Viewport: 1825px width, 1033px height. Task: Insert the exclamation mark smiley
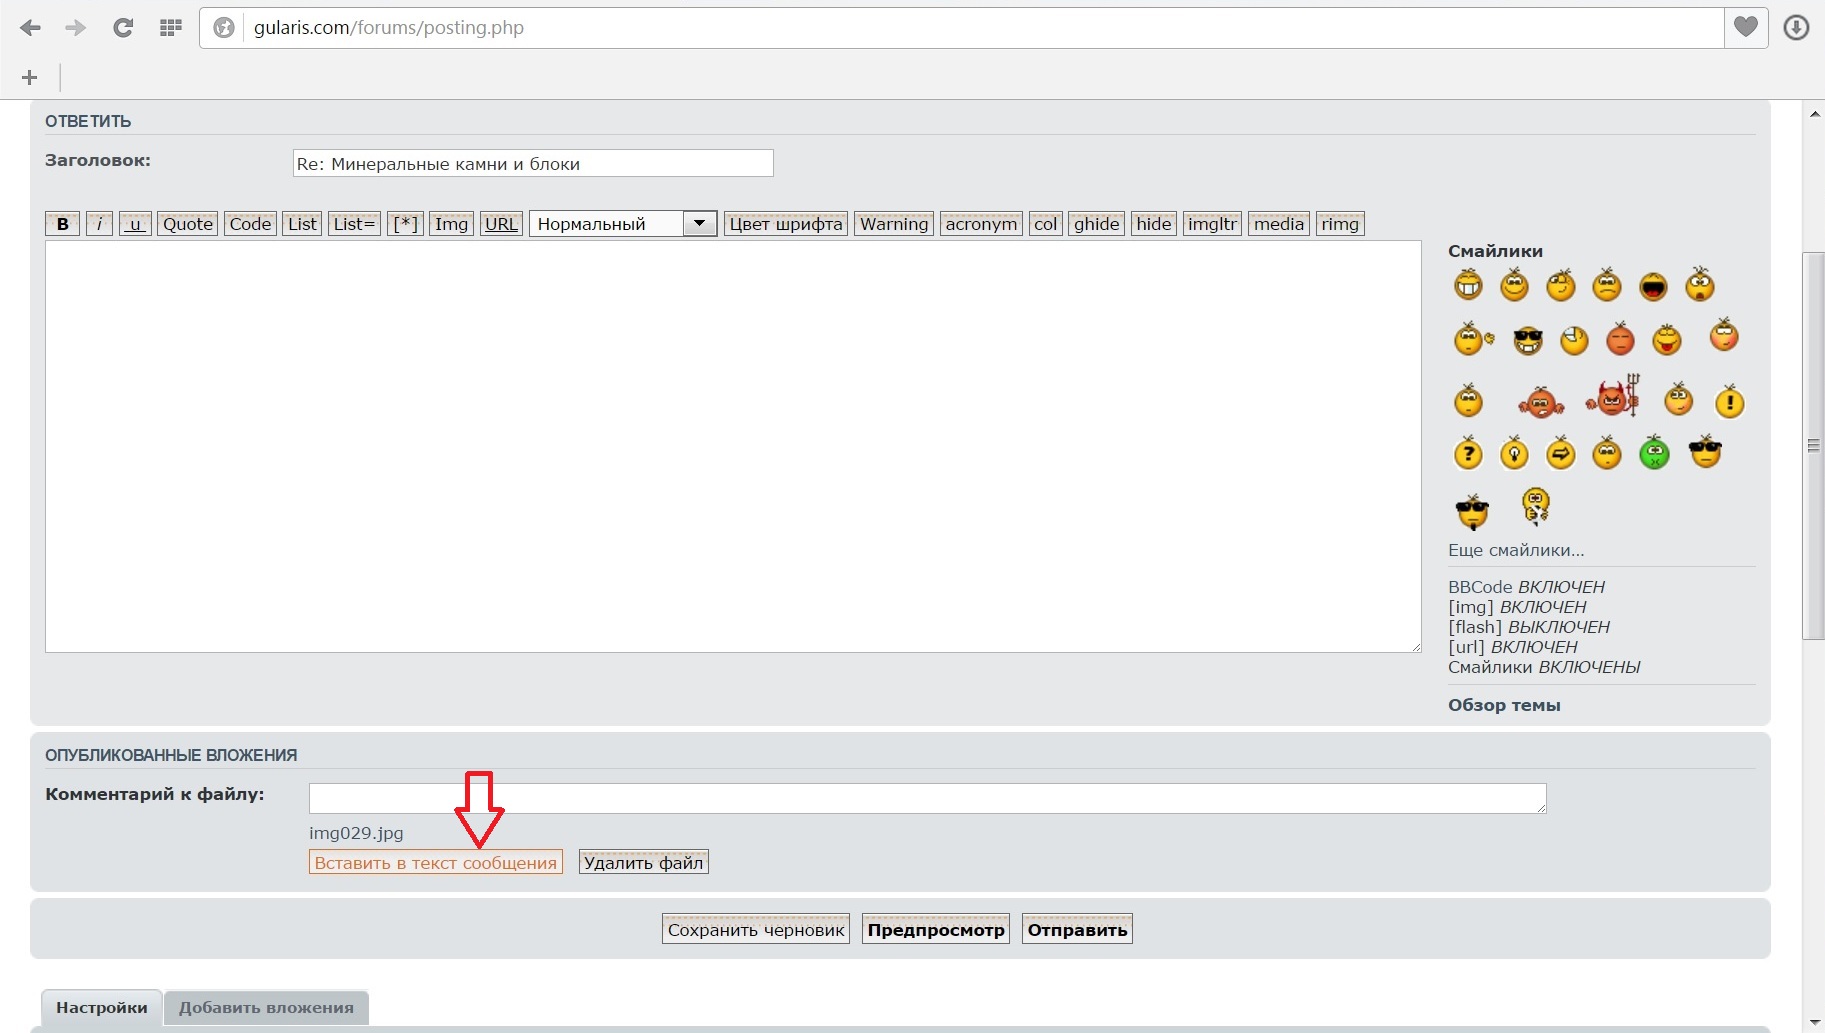point(1729,402)
